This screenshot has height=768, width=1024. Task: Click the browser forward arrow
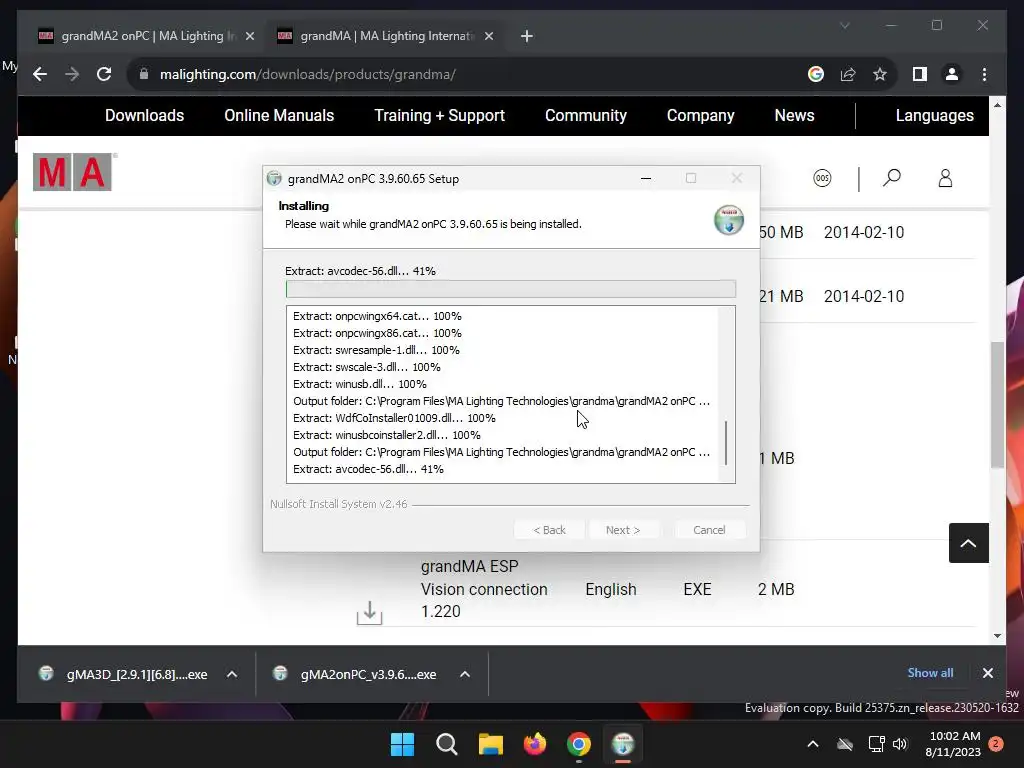[72, 74]
